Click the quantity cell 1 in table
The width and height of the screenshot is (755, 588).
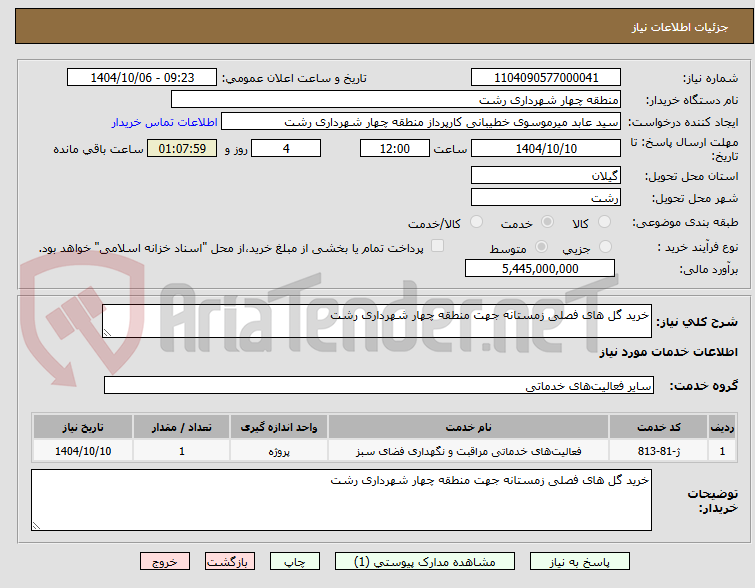pyautogui.click(x=182, y=451)
